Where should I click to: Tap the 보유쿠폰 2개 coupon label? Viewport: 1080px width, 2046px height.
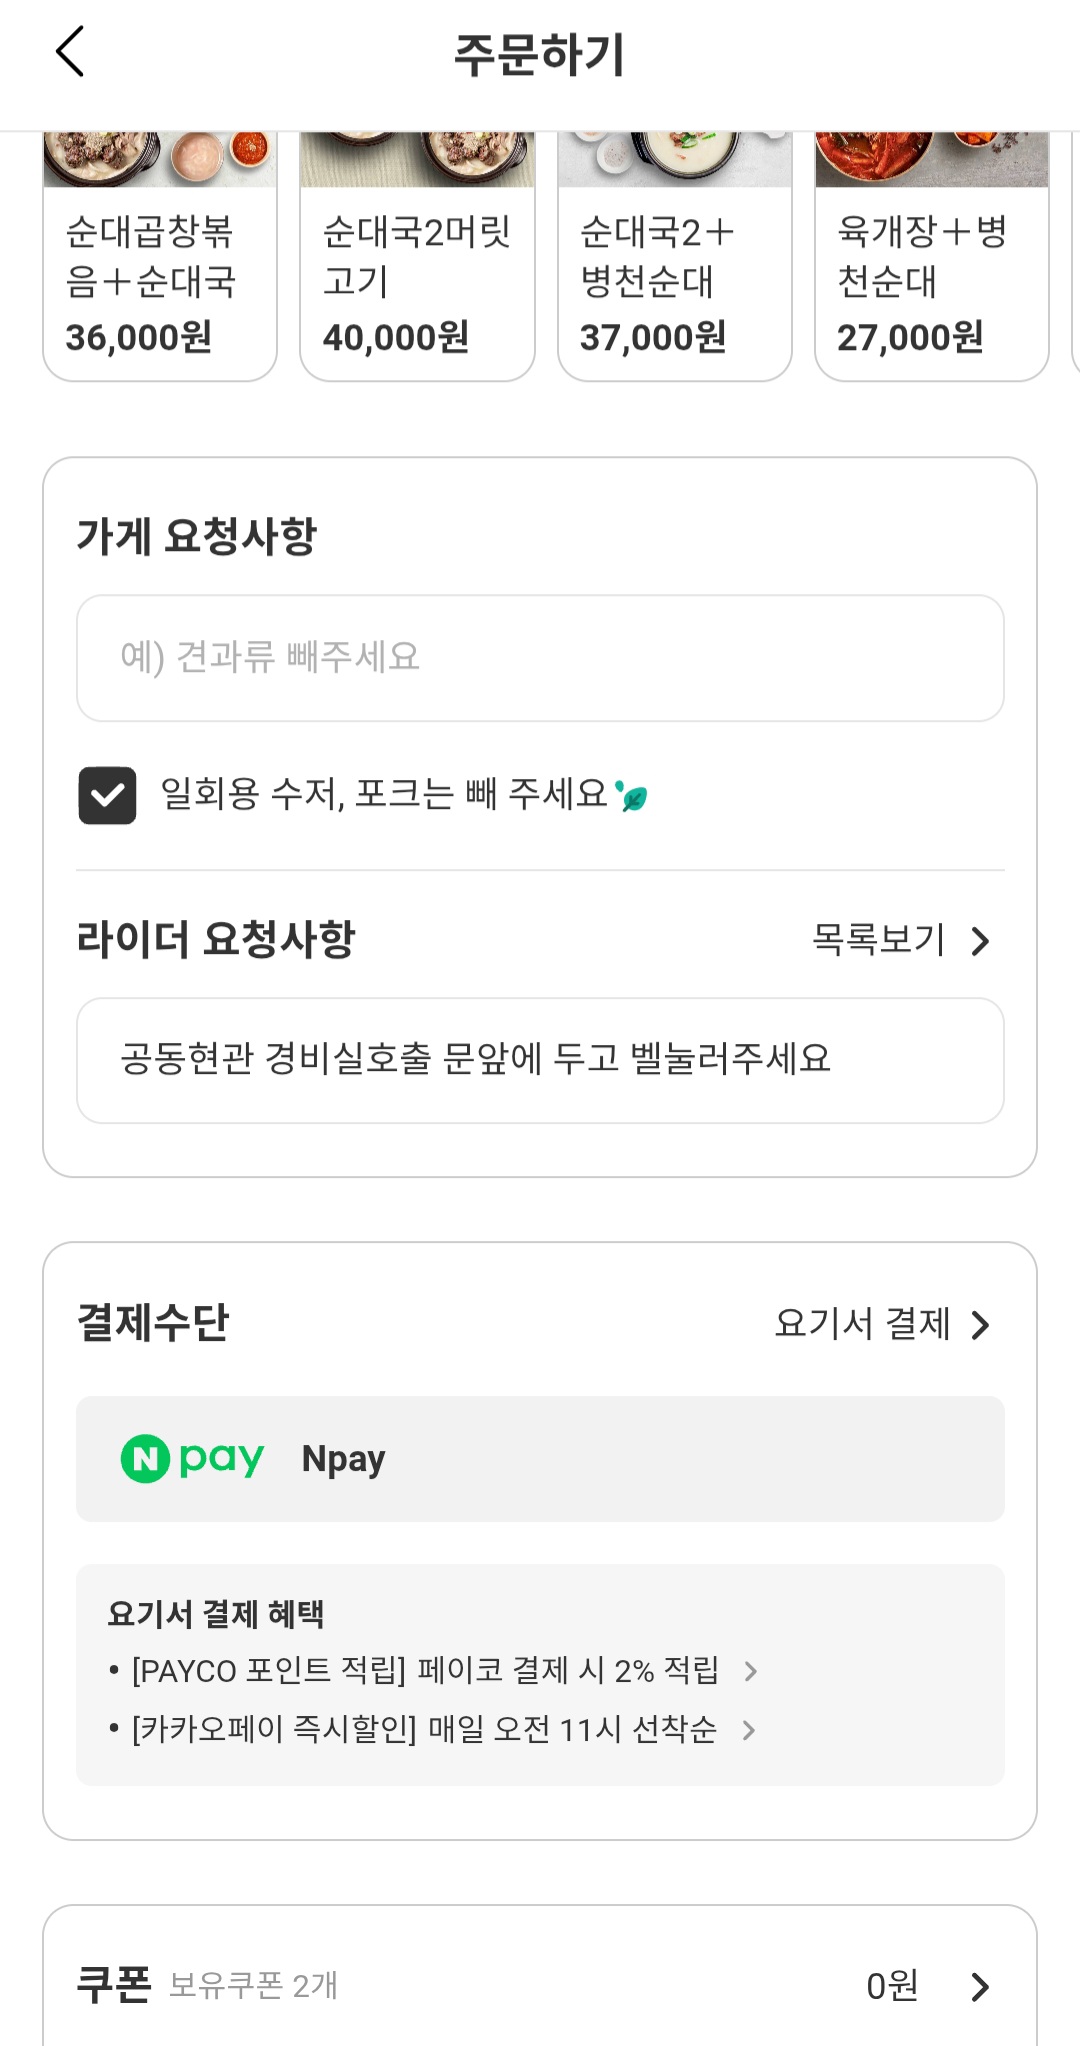253,1985
